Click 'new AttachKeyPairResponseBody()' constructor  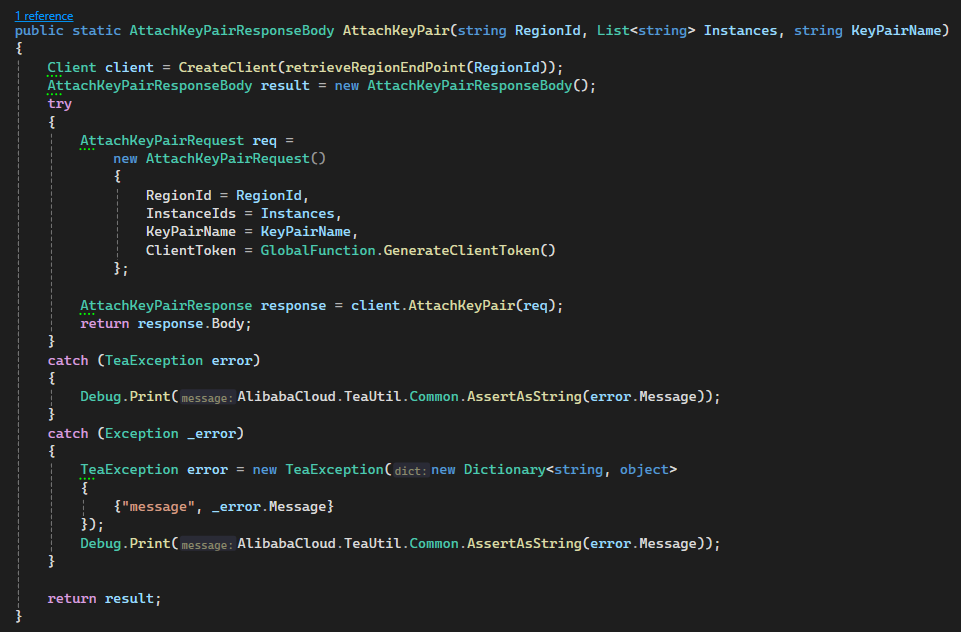[465, 85]
